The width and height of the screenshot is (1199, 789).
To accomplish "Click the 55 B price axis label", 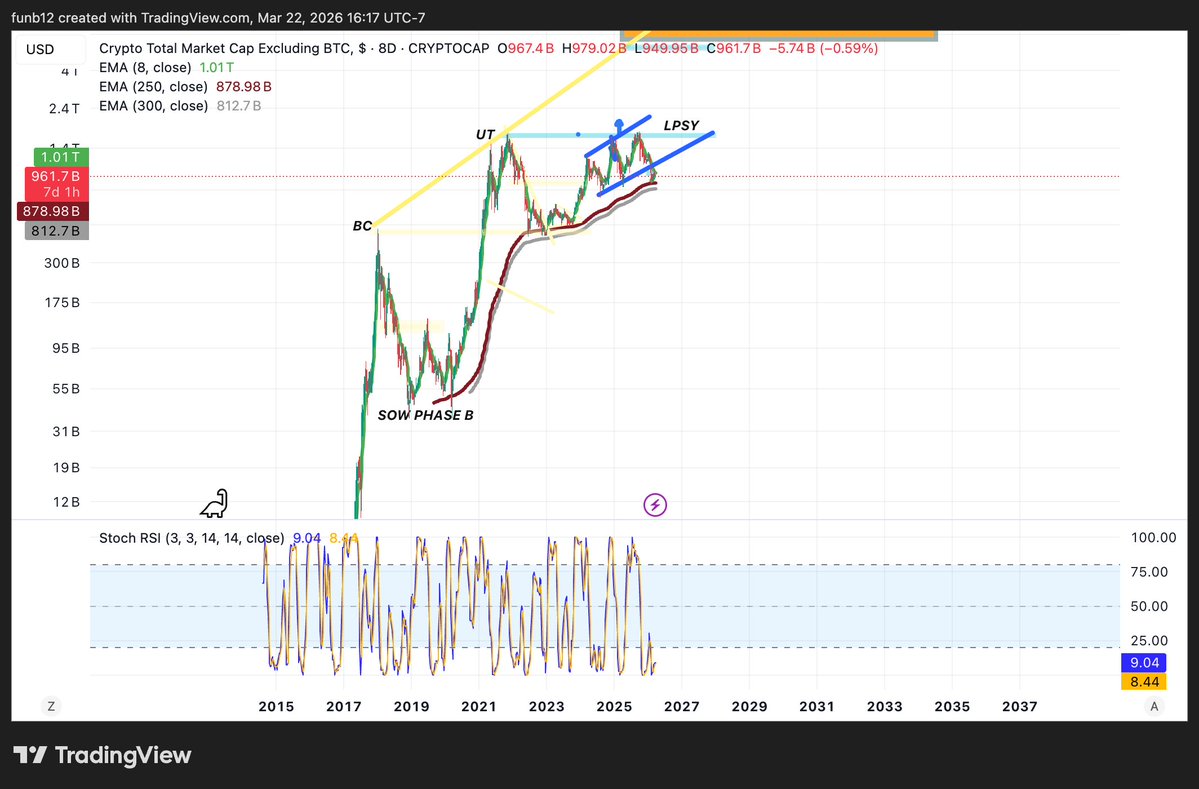I will pyautogui.click(x=66, y=388).
